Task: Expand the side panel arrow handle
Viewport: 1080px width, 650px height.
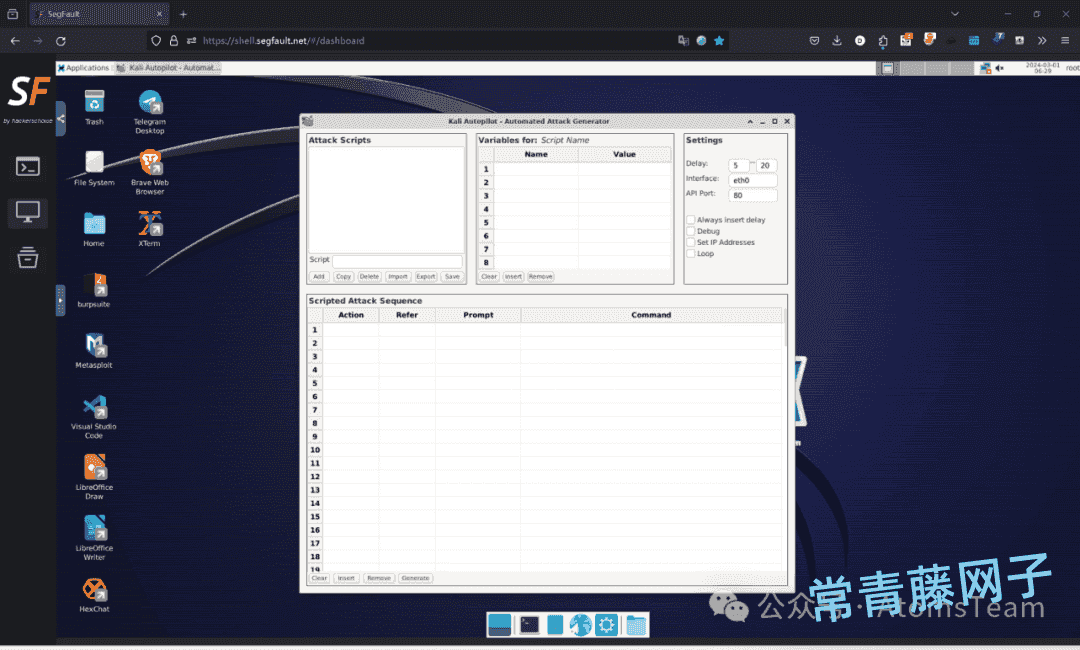Action: (61, 301)
